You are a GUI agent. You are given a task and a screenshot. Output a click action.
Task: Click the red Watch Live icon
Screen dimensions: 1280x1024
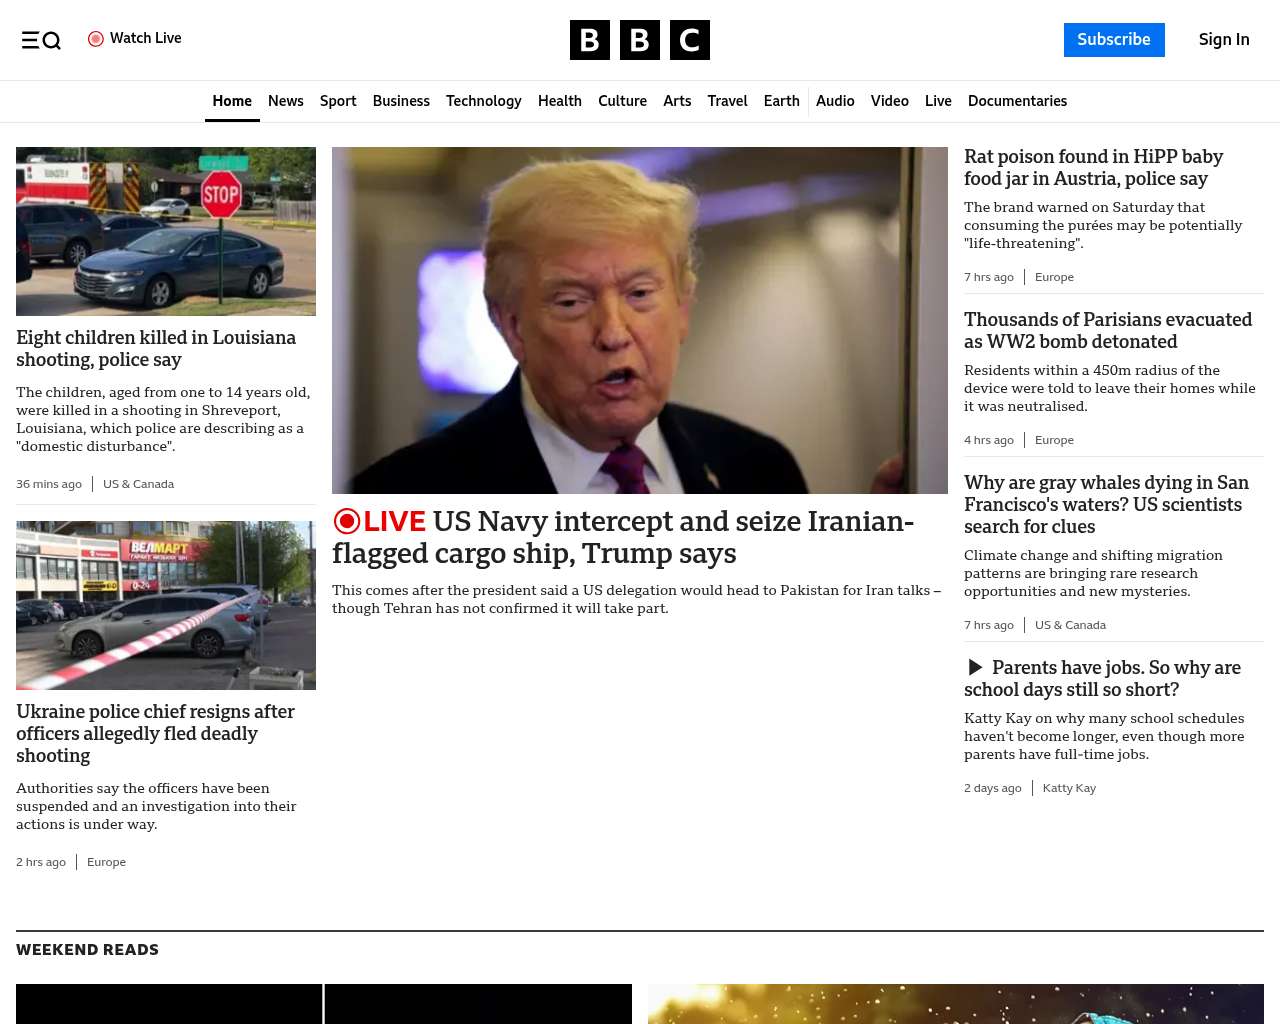click(x=96, y=39)
